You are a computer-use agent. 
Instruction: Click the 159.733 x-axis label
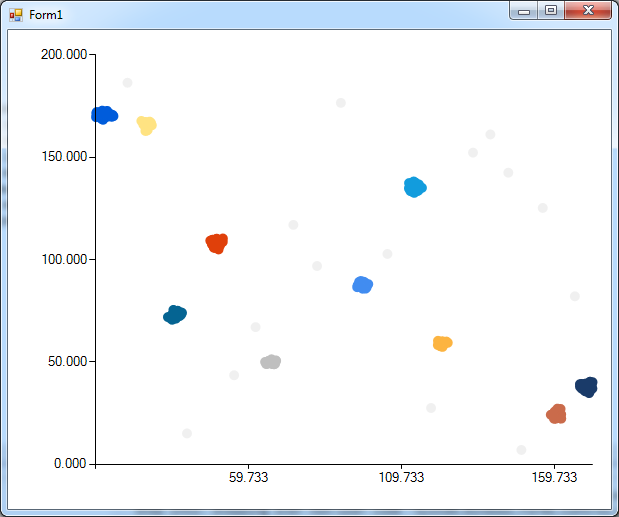point(554,478)
